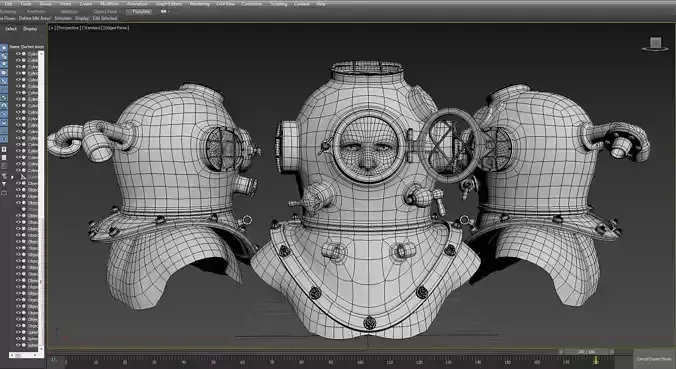Open the Display menu in scene explorer
The height and width of the screenshot is (369, 676).
pos(30,29)
